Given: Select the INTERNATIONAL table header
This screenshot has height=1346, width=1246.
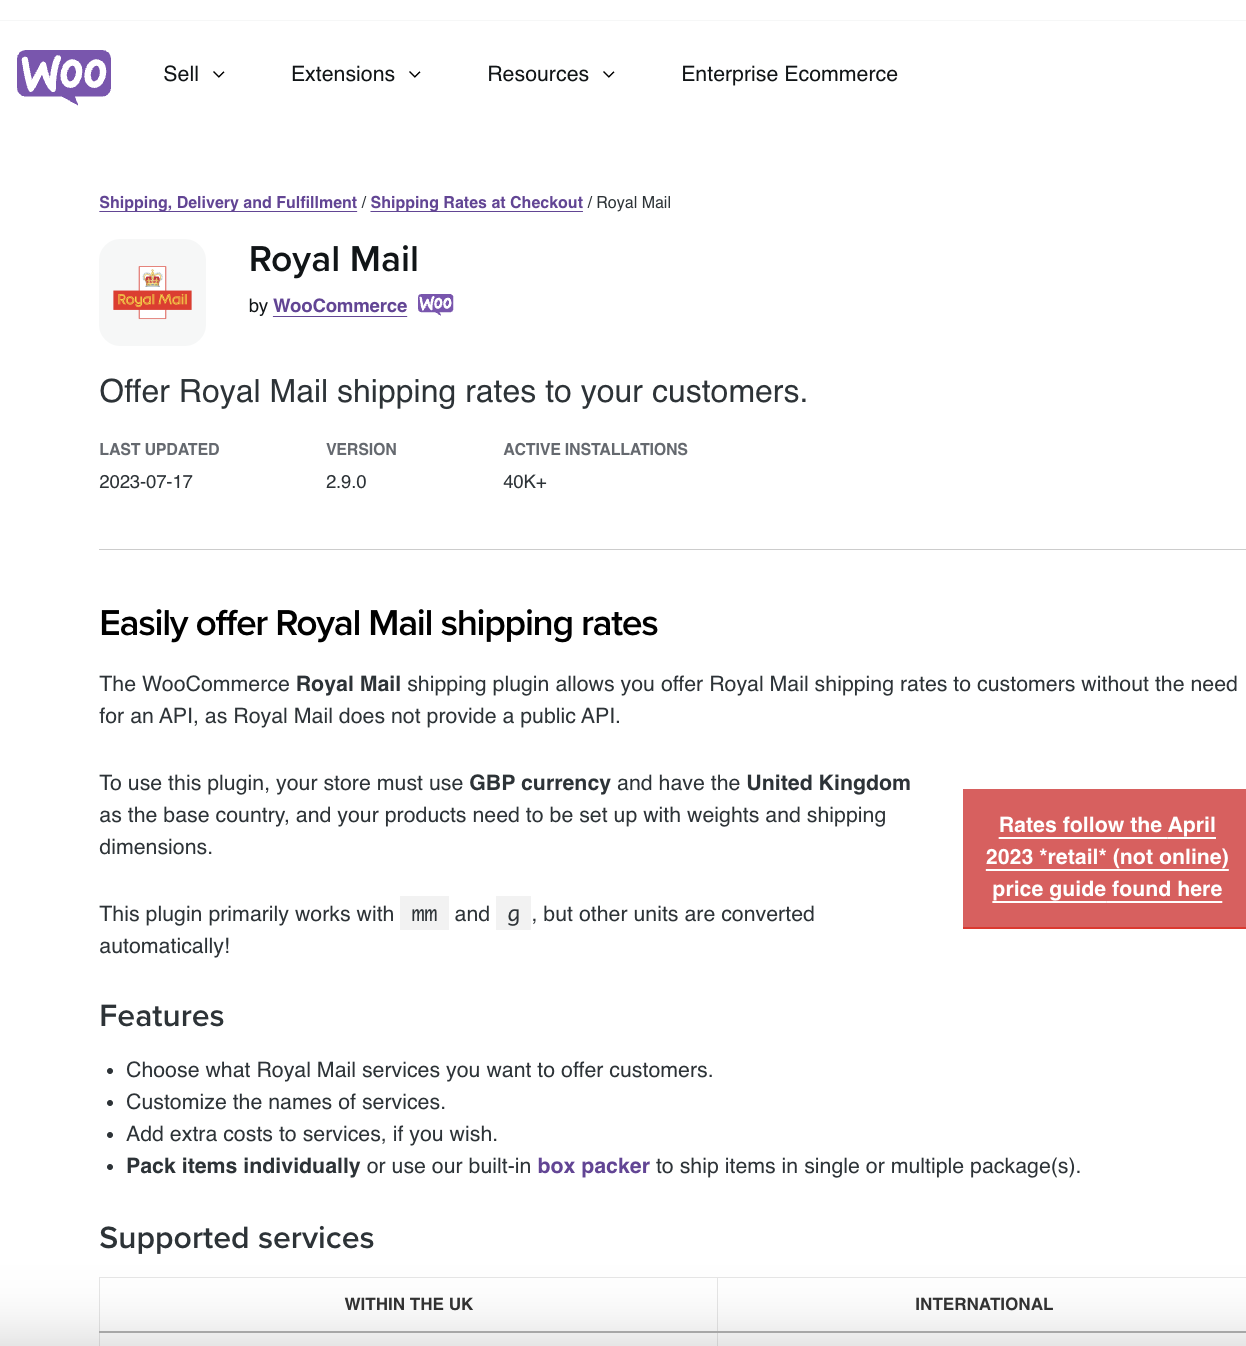Looking at the screenshot, I should (983, 1304).
